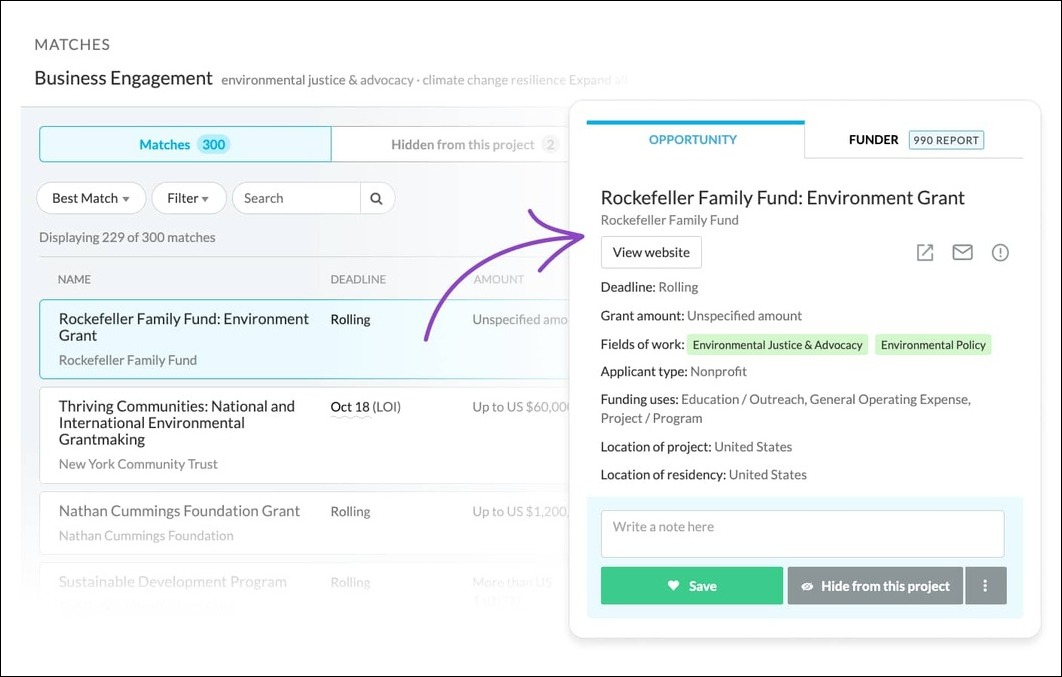Open the three-dot more options menu
This screenshot has width=1062, height=677.
985,586
